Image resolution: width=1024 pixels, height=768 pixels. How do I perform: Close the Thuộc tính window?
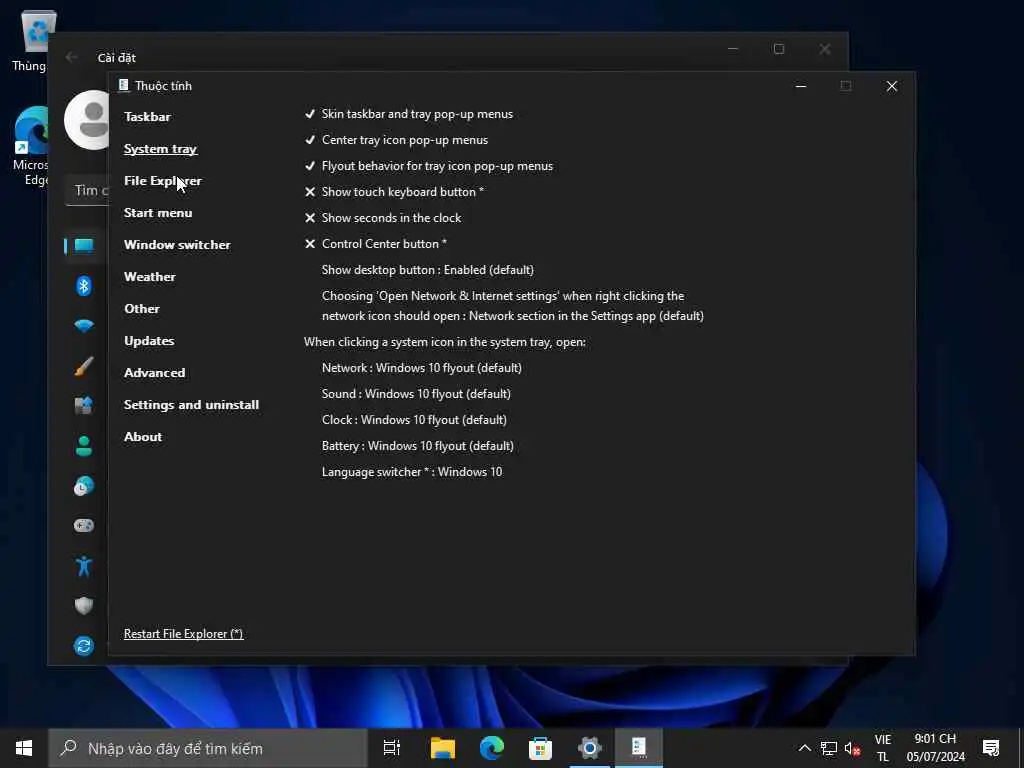tap(891, 86)
